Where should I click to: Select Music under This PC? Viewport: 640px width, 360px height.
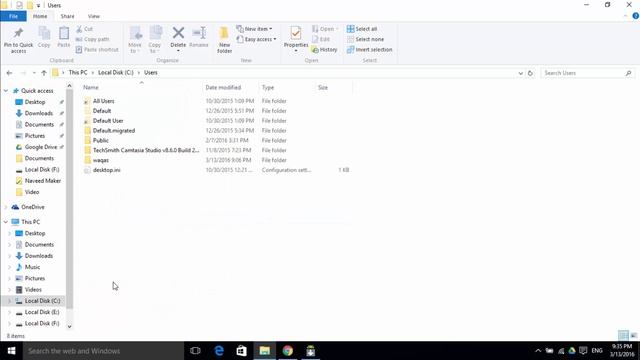pos(32,267)
